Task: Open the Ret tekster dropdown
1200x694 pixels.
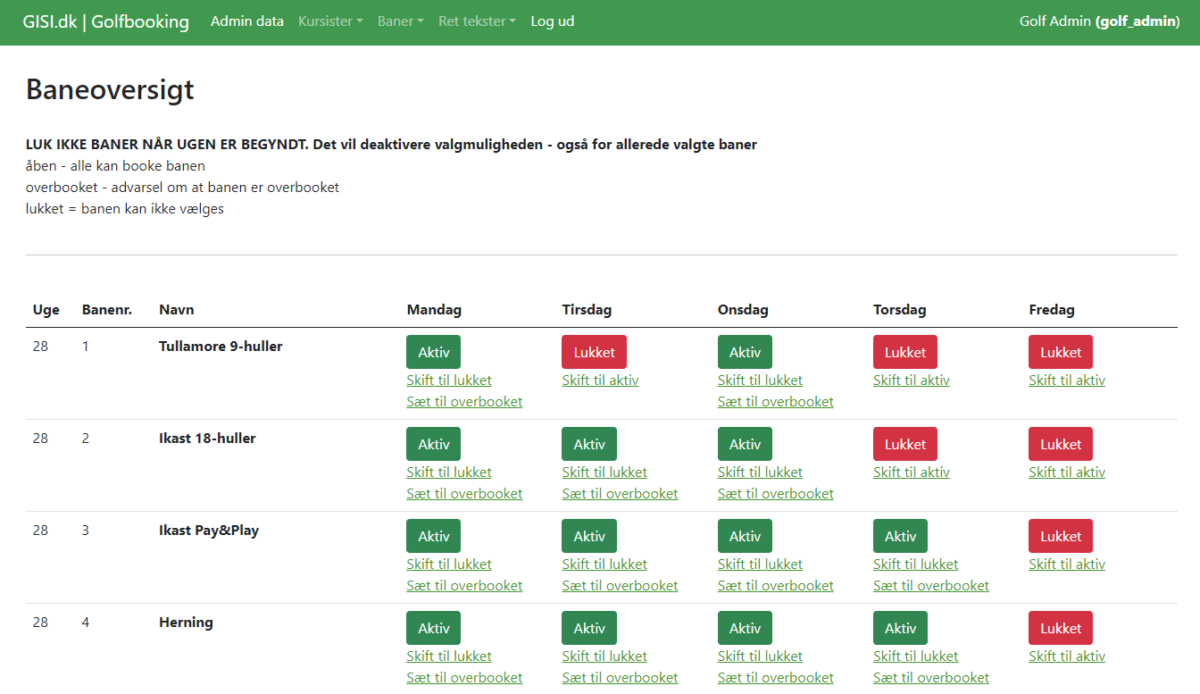Action: 476,21
